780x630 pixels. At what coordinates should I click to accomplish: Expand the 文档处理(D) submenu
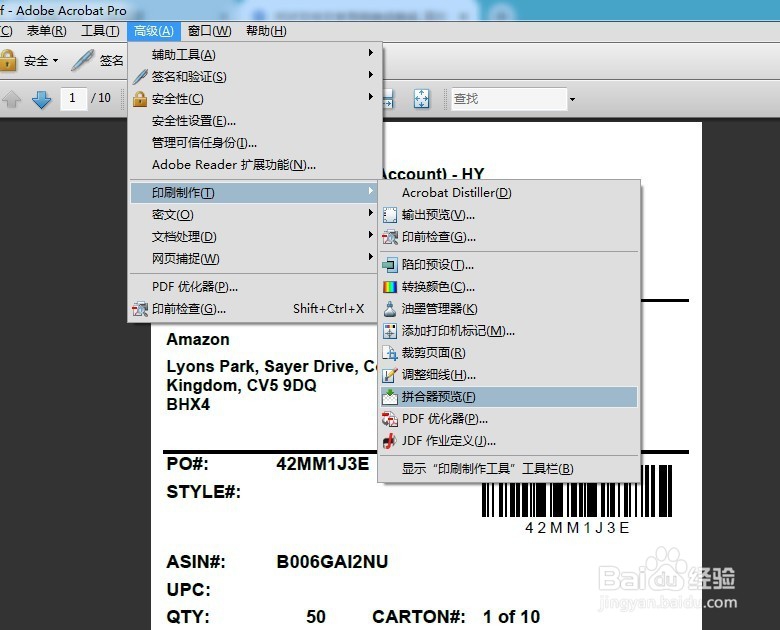(256, 236)
